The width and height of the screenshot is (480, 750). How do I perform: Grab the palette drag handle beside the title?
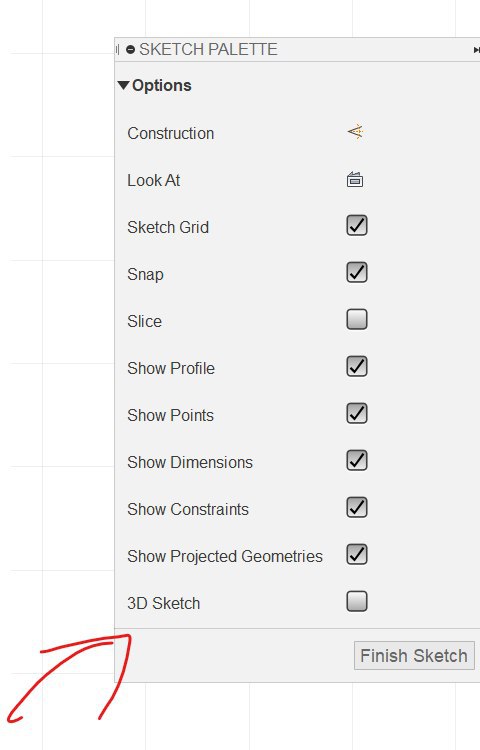pos(118,50)
